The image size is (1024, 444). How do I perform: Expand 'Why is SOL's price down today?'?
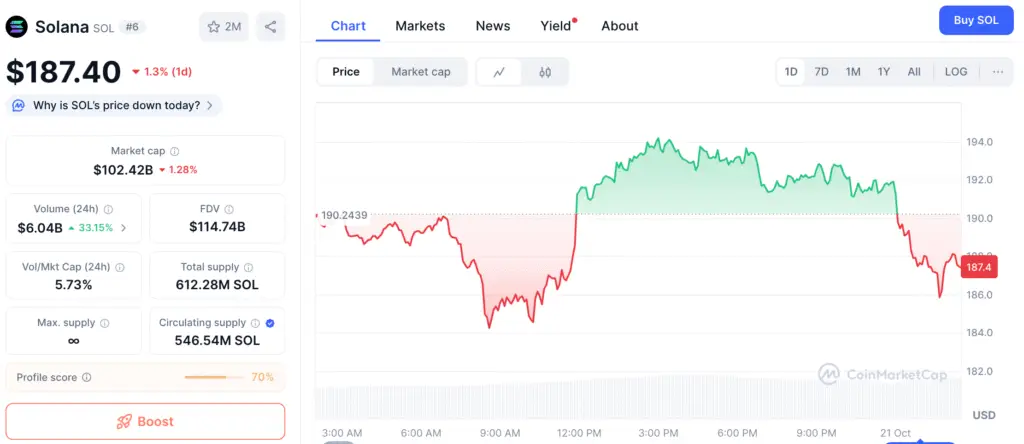[114, 105]
